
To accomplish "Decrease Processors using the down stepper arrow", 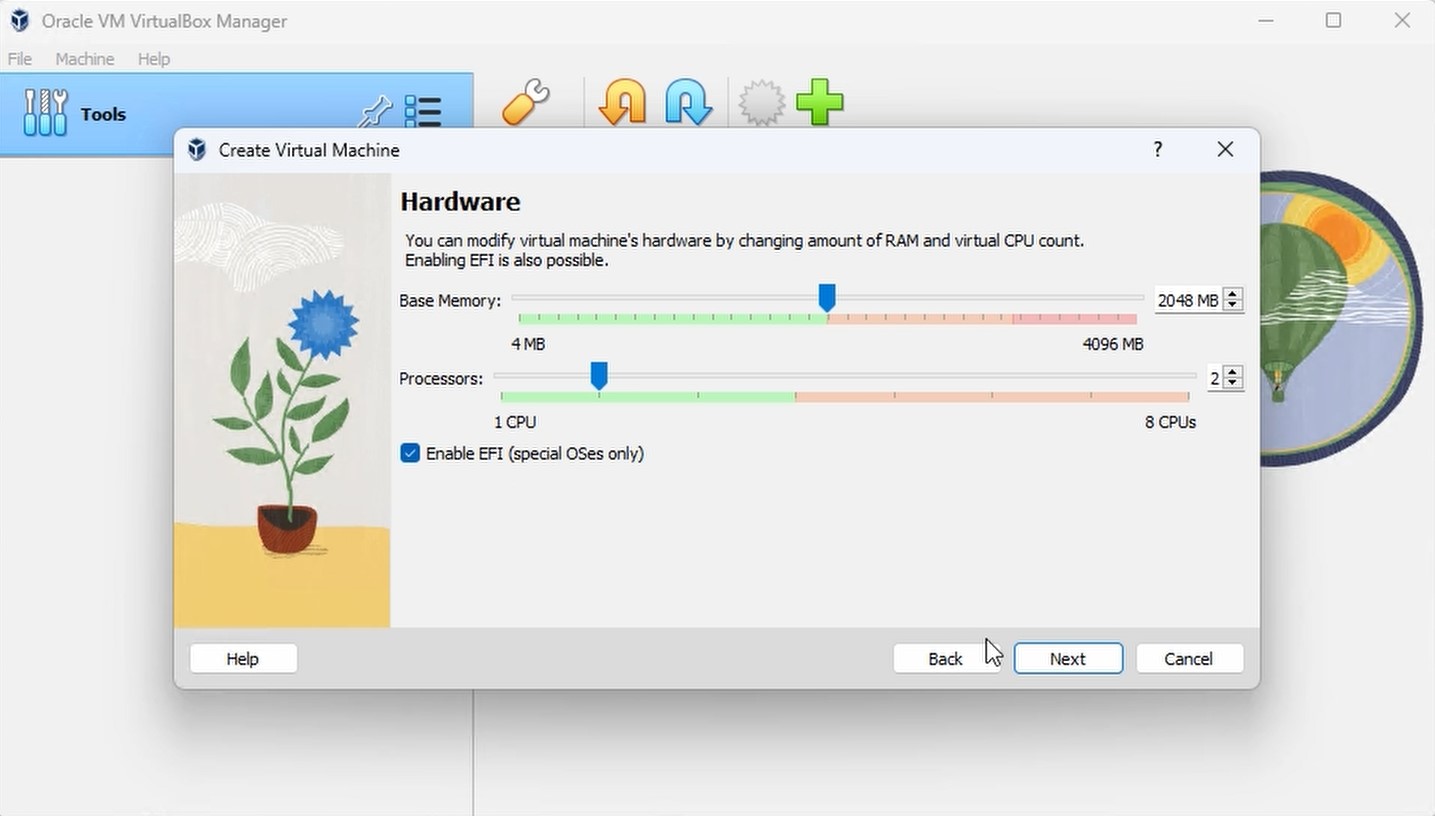I will [1234, 383].
